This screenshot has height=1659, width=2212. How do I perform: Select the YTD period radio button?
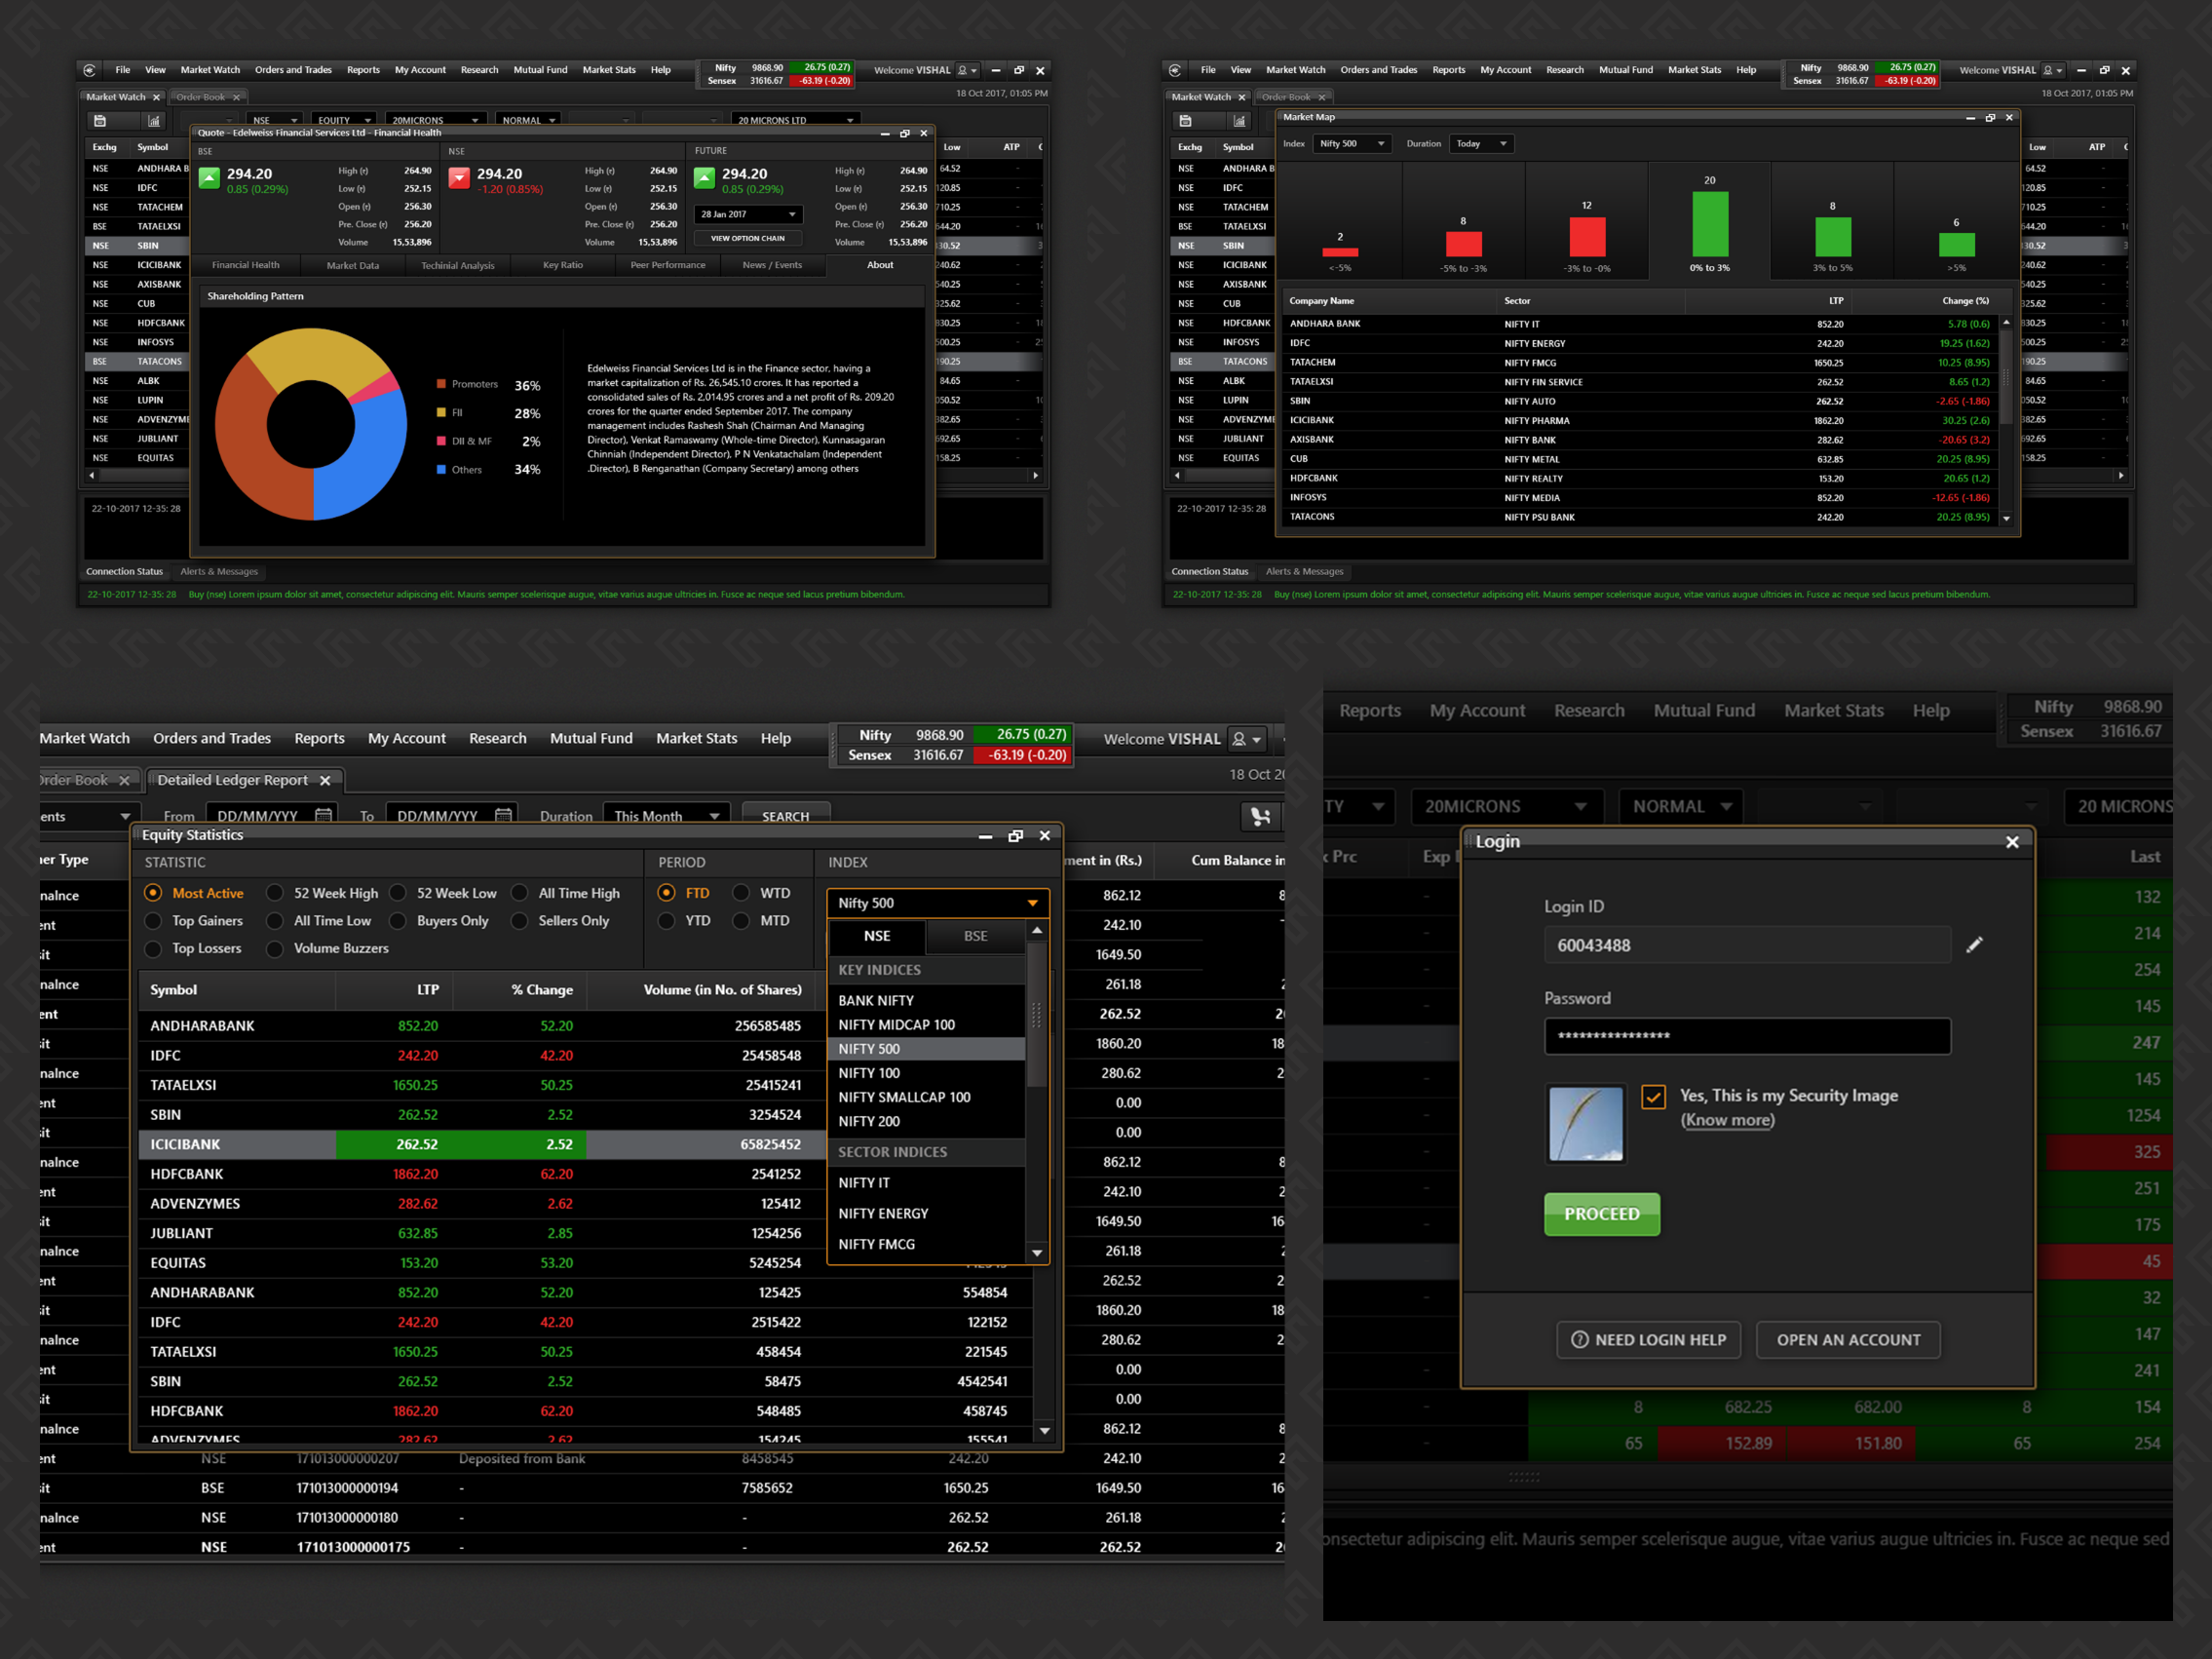(666, 920)
